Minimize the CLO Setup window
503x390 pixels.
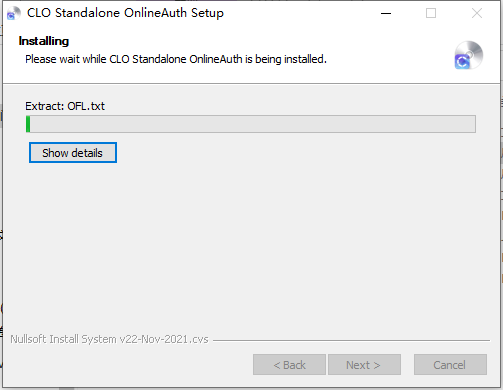coord(386,13)
